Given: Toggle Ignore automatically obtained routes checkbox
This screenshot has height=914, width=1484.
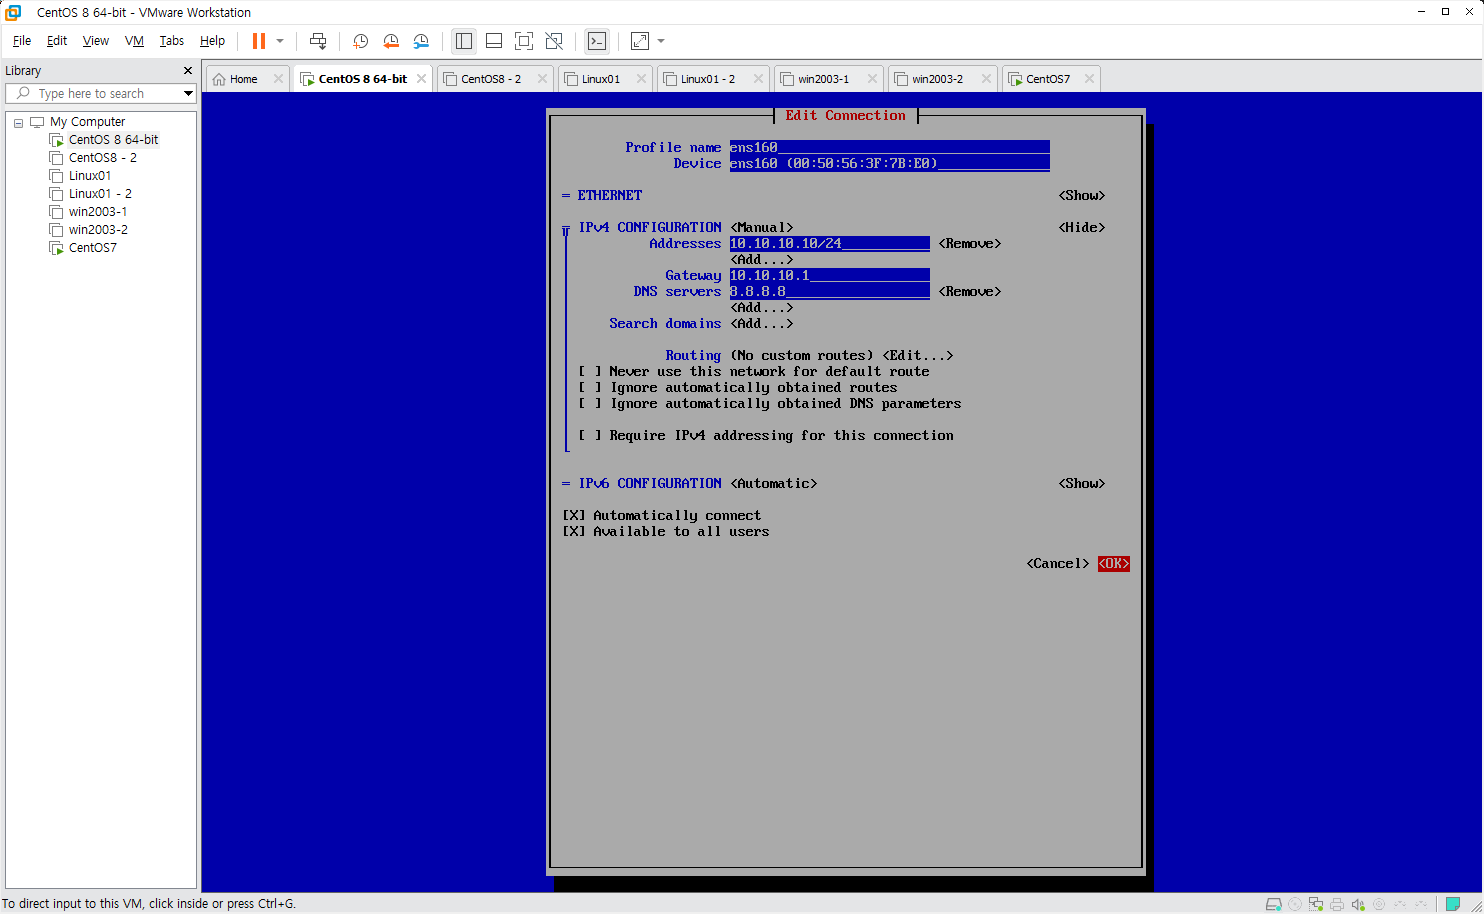Looking at the screenshot, I should click(590, 388).
